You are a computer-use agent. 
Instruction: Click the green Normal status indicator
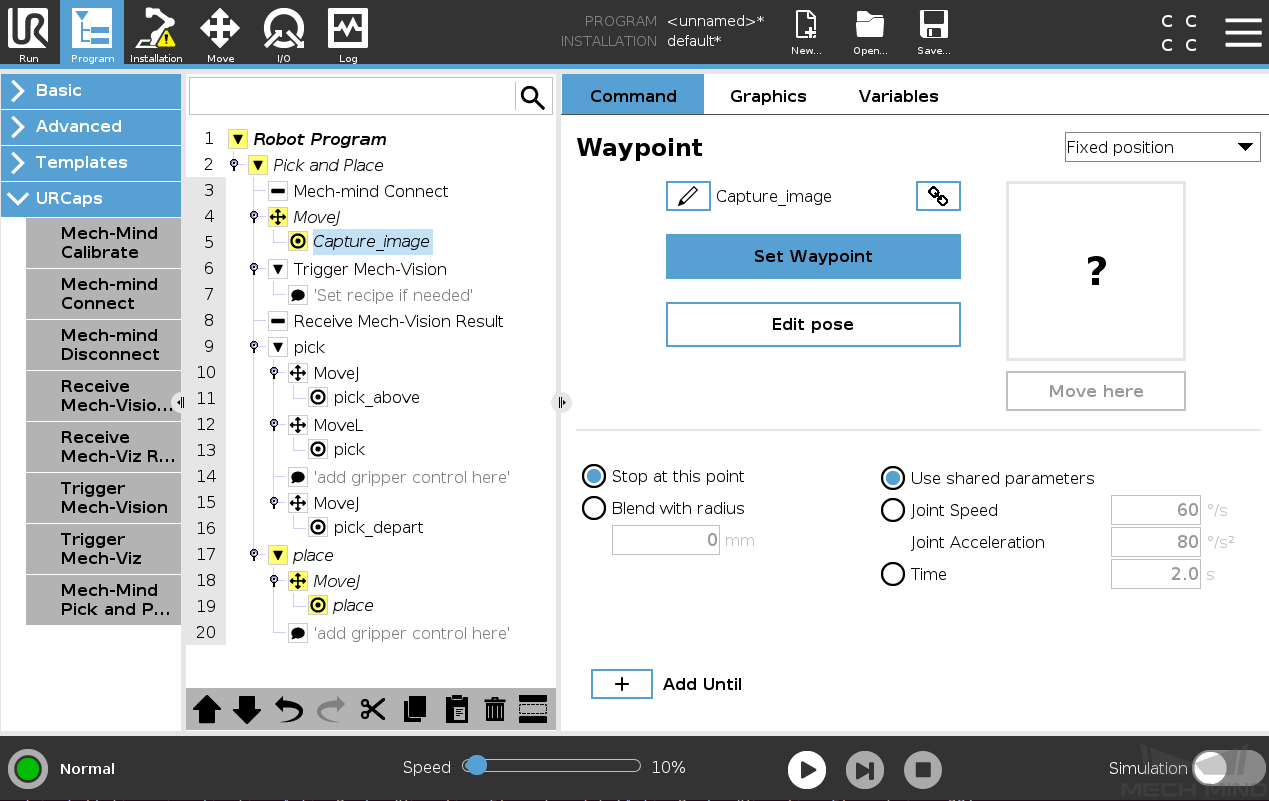(x=28, y=769)
